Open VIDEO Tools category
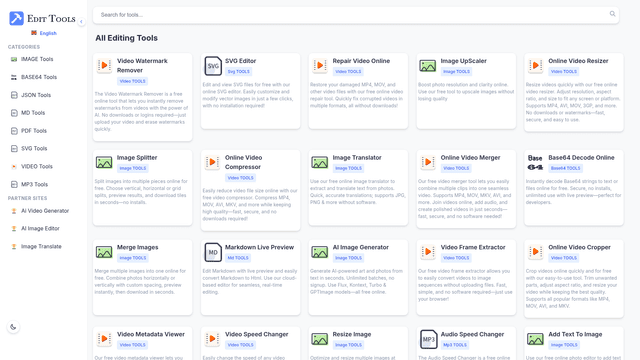Viewport: 640px width, 360px height. click(x=37, y=167)
